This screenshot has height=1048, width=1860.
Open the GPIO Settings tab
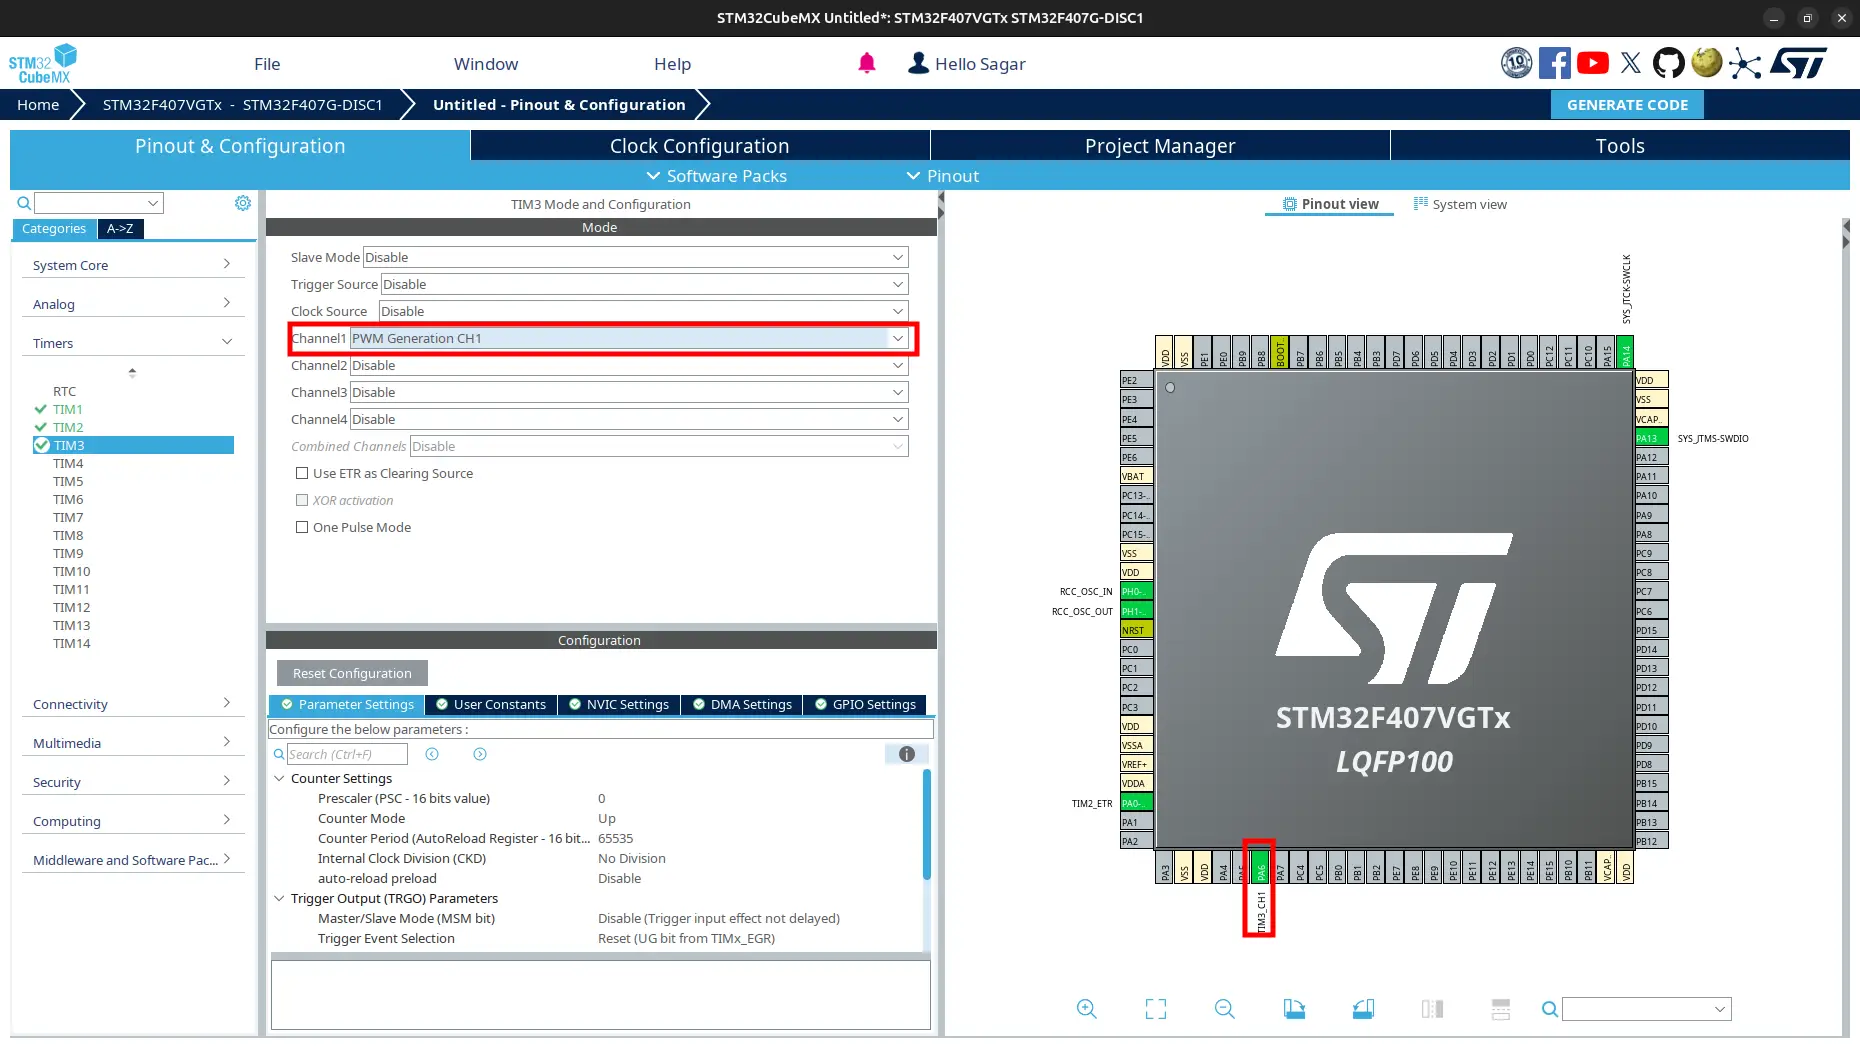pyautogui.click(x=865, y=704)
